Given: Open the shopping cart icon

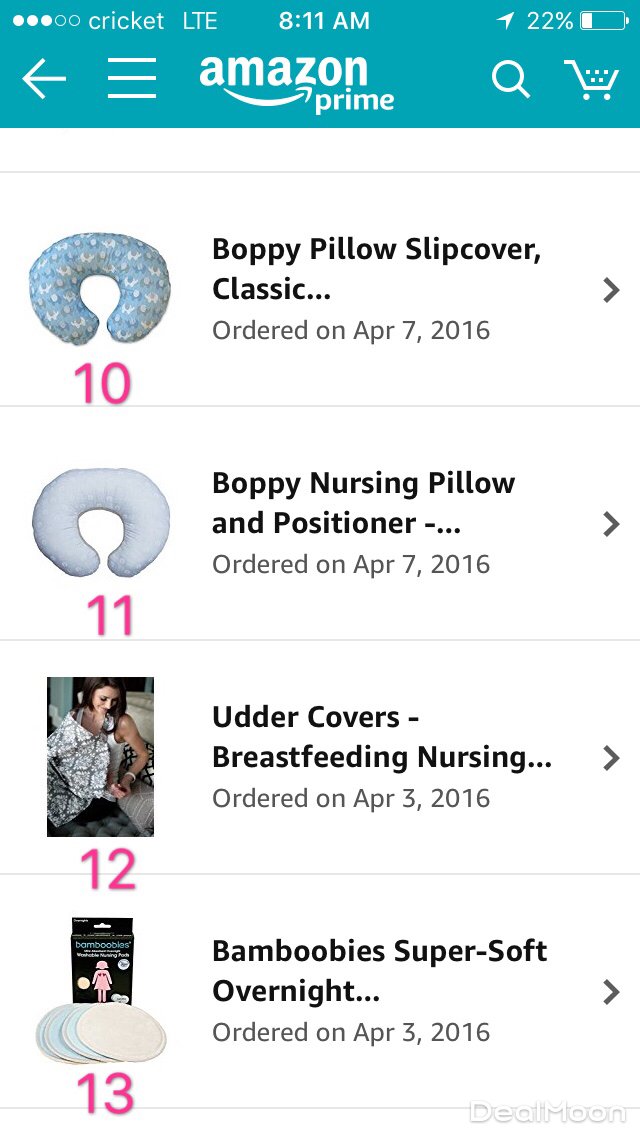Looking at the screenshot, I should [x=591, y=79].
